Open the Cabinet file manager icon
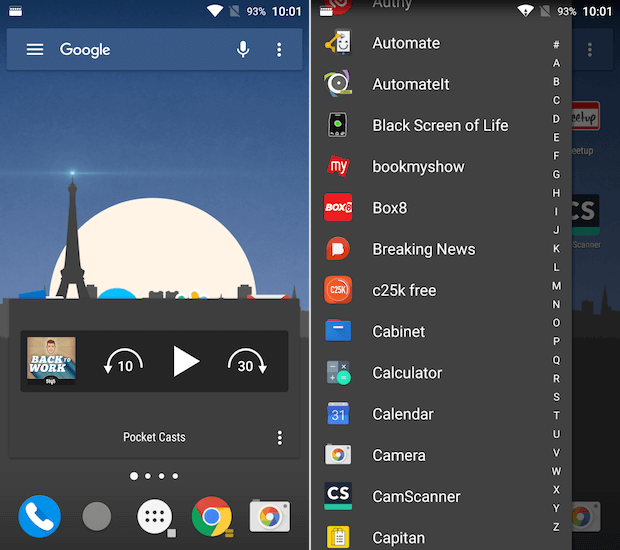 click(x=338, y=331)
